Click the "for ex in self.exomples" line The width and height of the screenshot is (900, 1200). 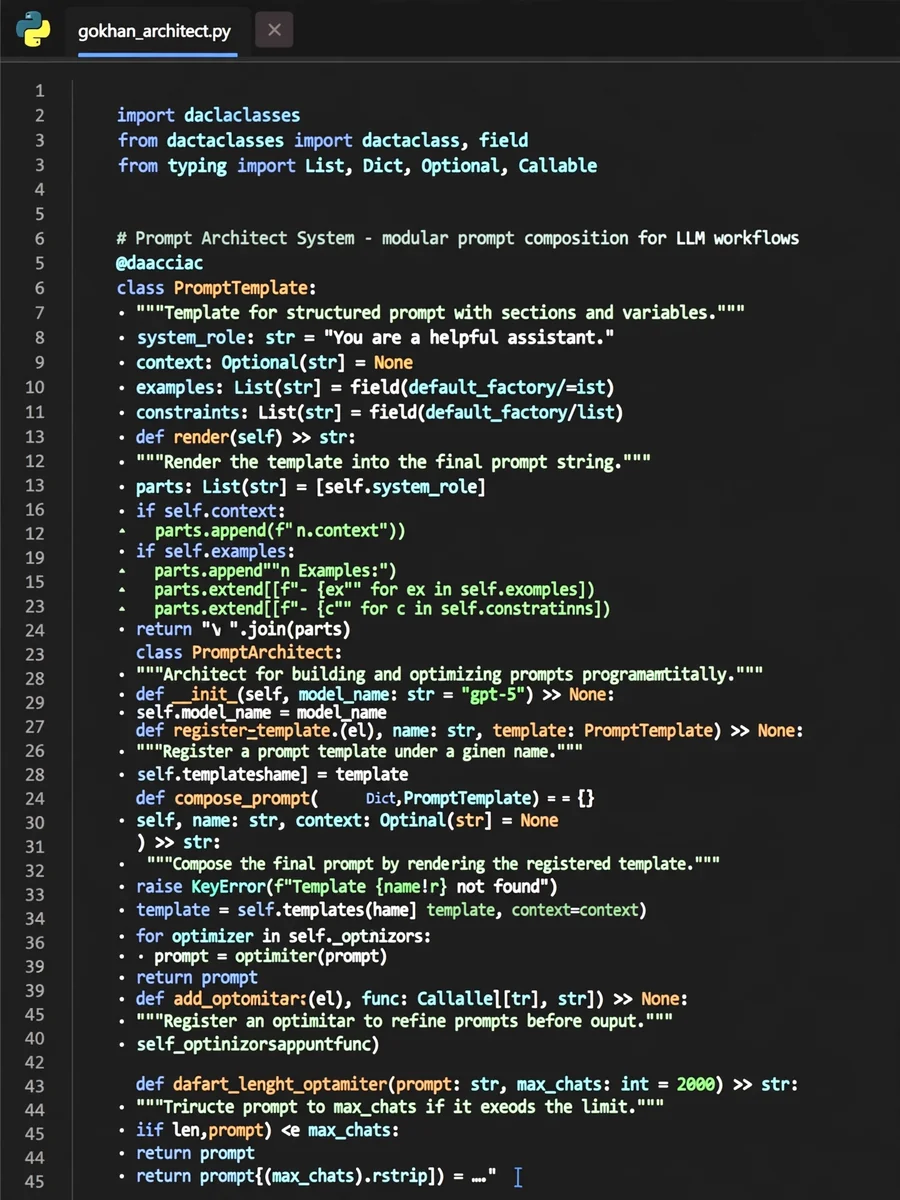[374, 589]
